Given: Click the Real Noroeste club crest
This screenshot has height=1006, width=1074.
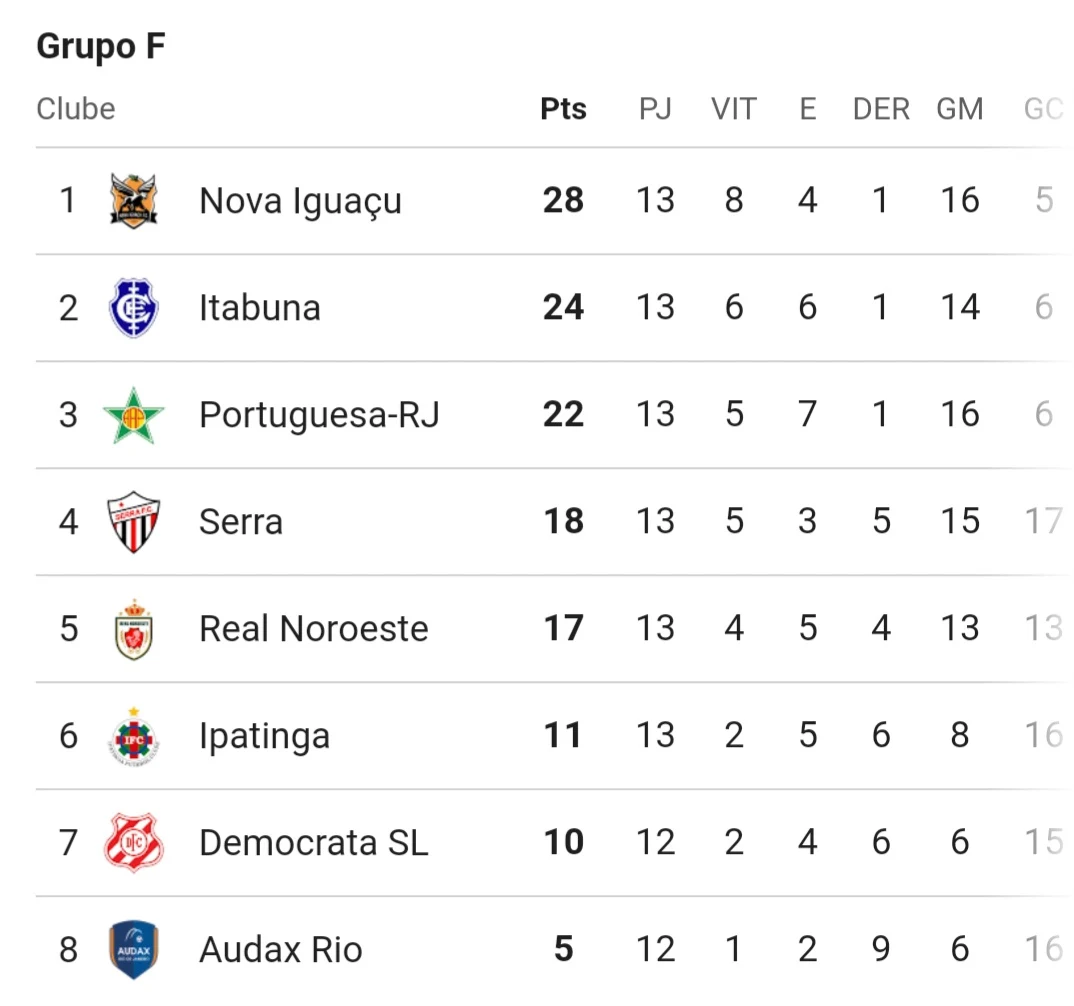Looking at the screenshot, I should click(134, 629).
